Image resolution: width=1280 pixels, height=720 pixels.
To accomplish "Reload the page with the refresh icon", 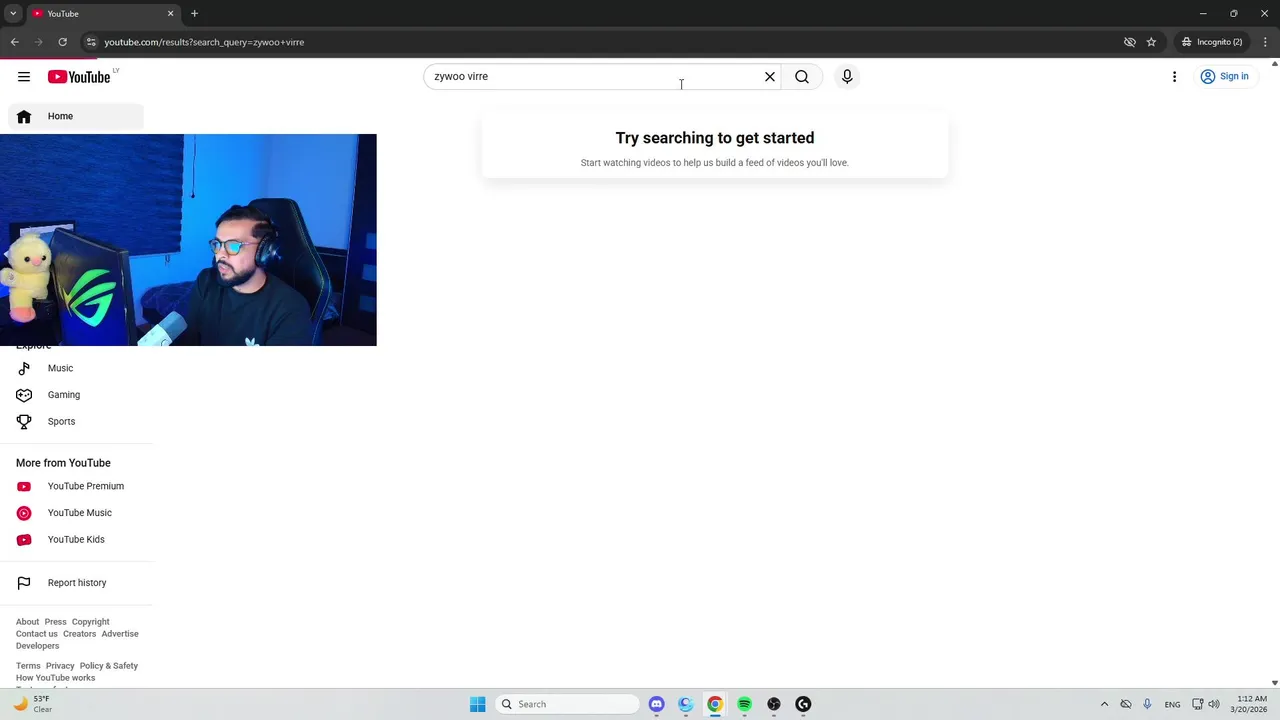I will 63,42.
